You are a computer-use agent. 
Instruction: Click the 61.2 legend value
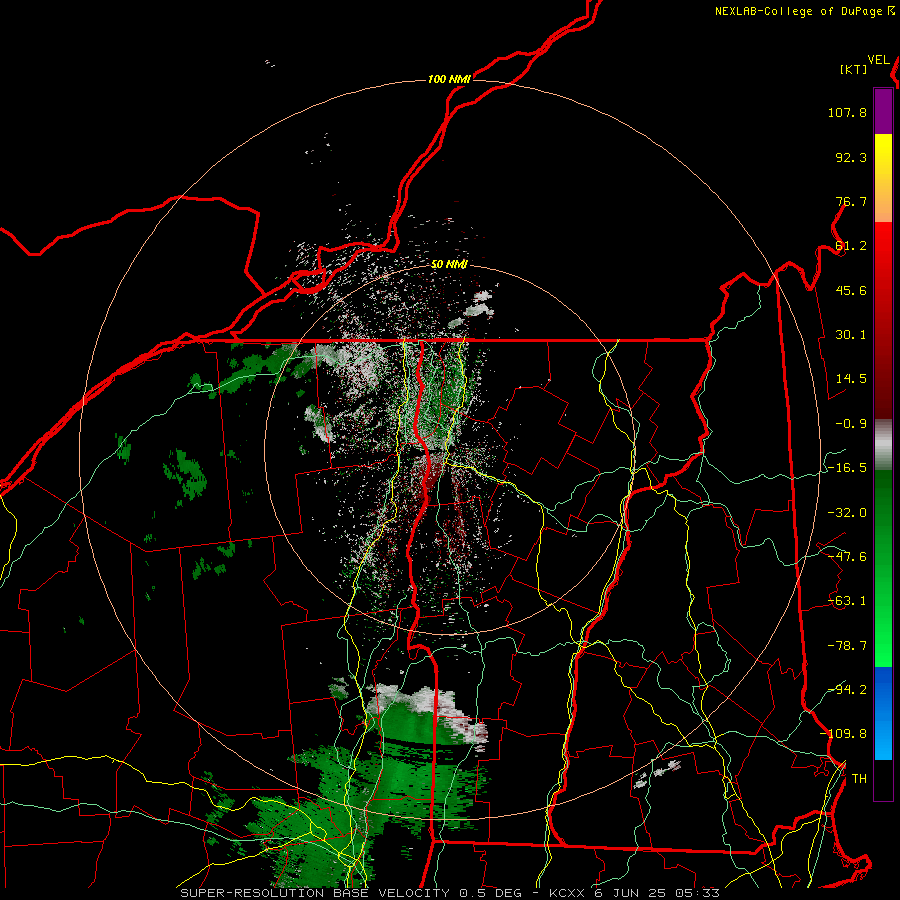tap(851, 246)
